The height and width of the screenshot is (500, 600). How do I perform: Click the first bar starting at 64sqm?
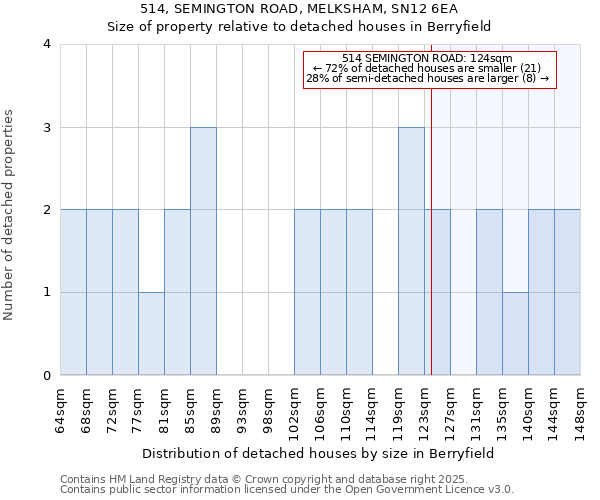(73, 292)
